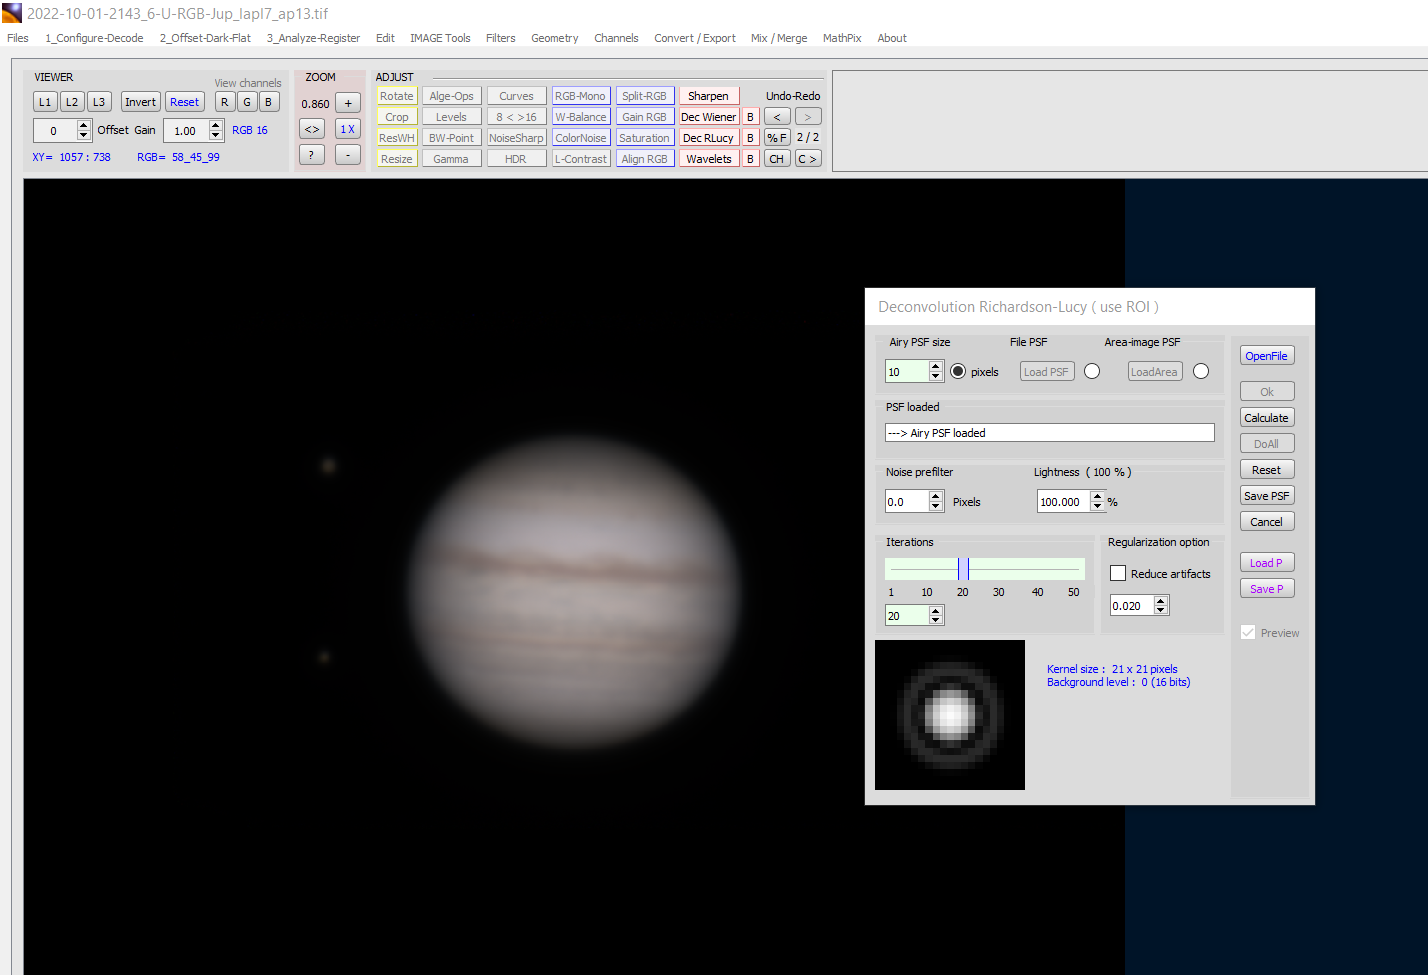Select the File PSF radio button

click(1092, 371)
